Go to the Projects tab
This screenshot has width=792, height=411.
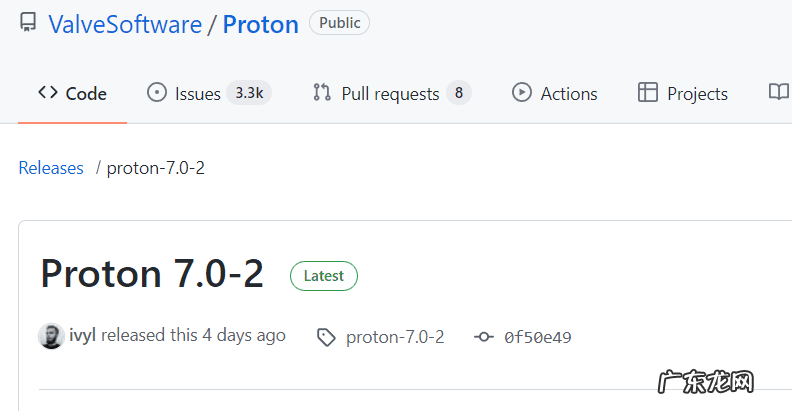(x=697, y=93)
